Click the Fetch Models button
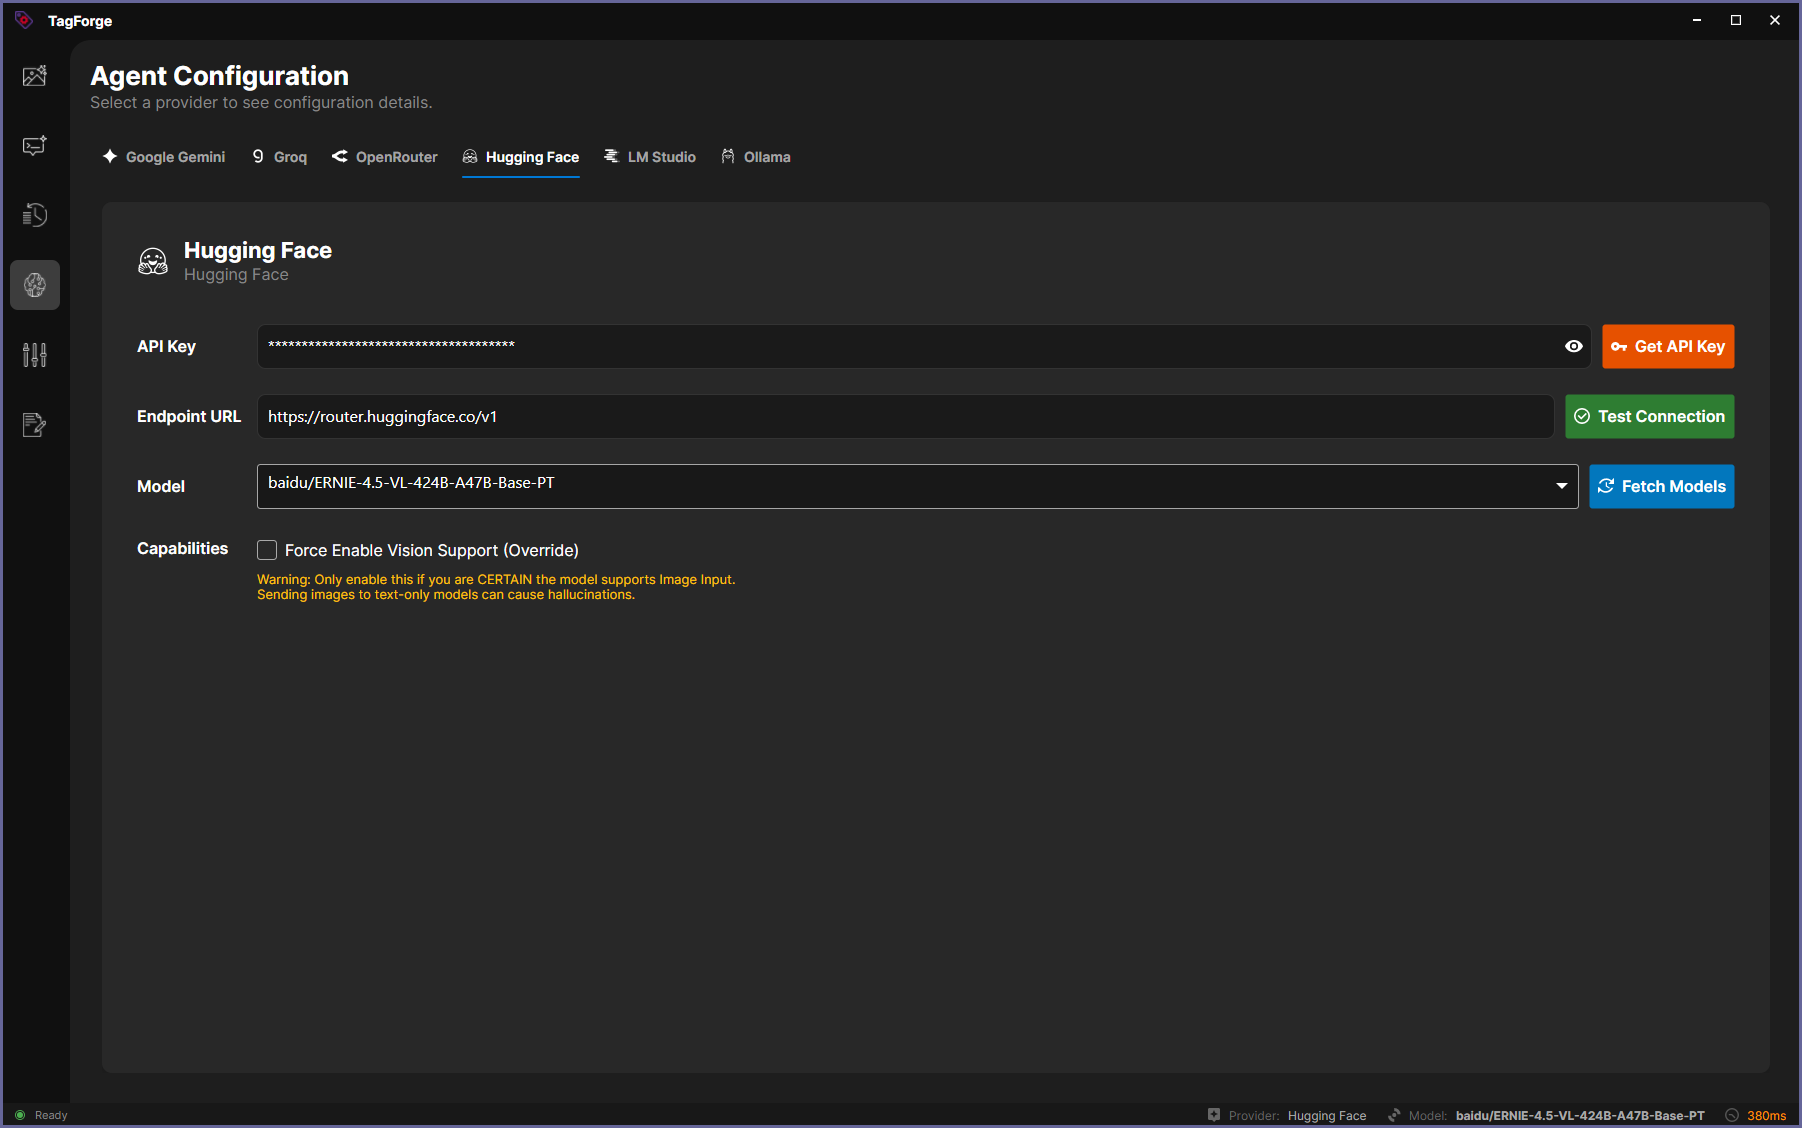The image size is (1802, 1128). tap(1661, 486)
